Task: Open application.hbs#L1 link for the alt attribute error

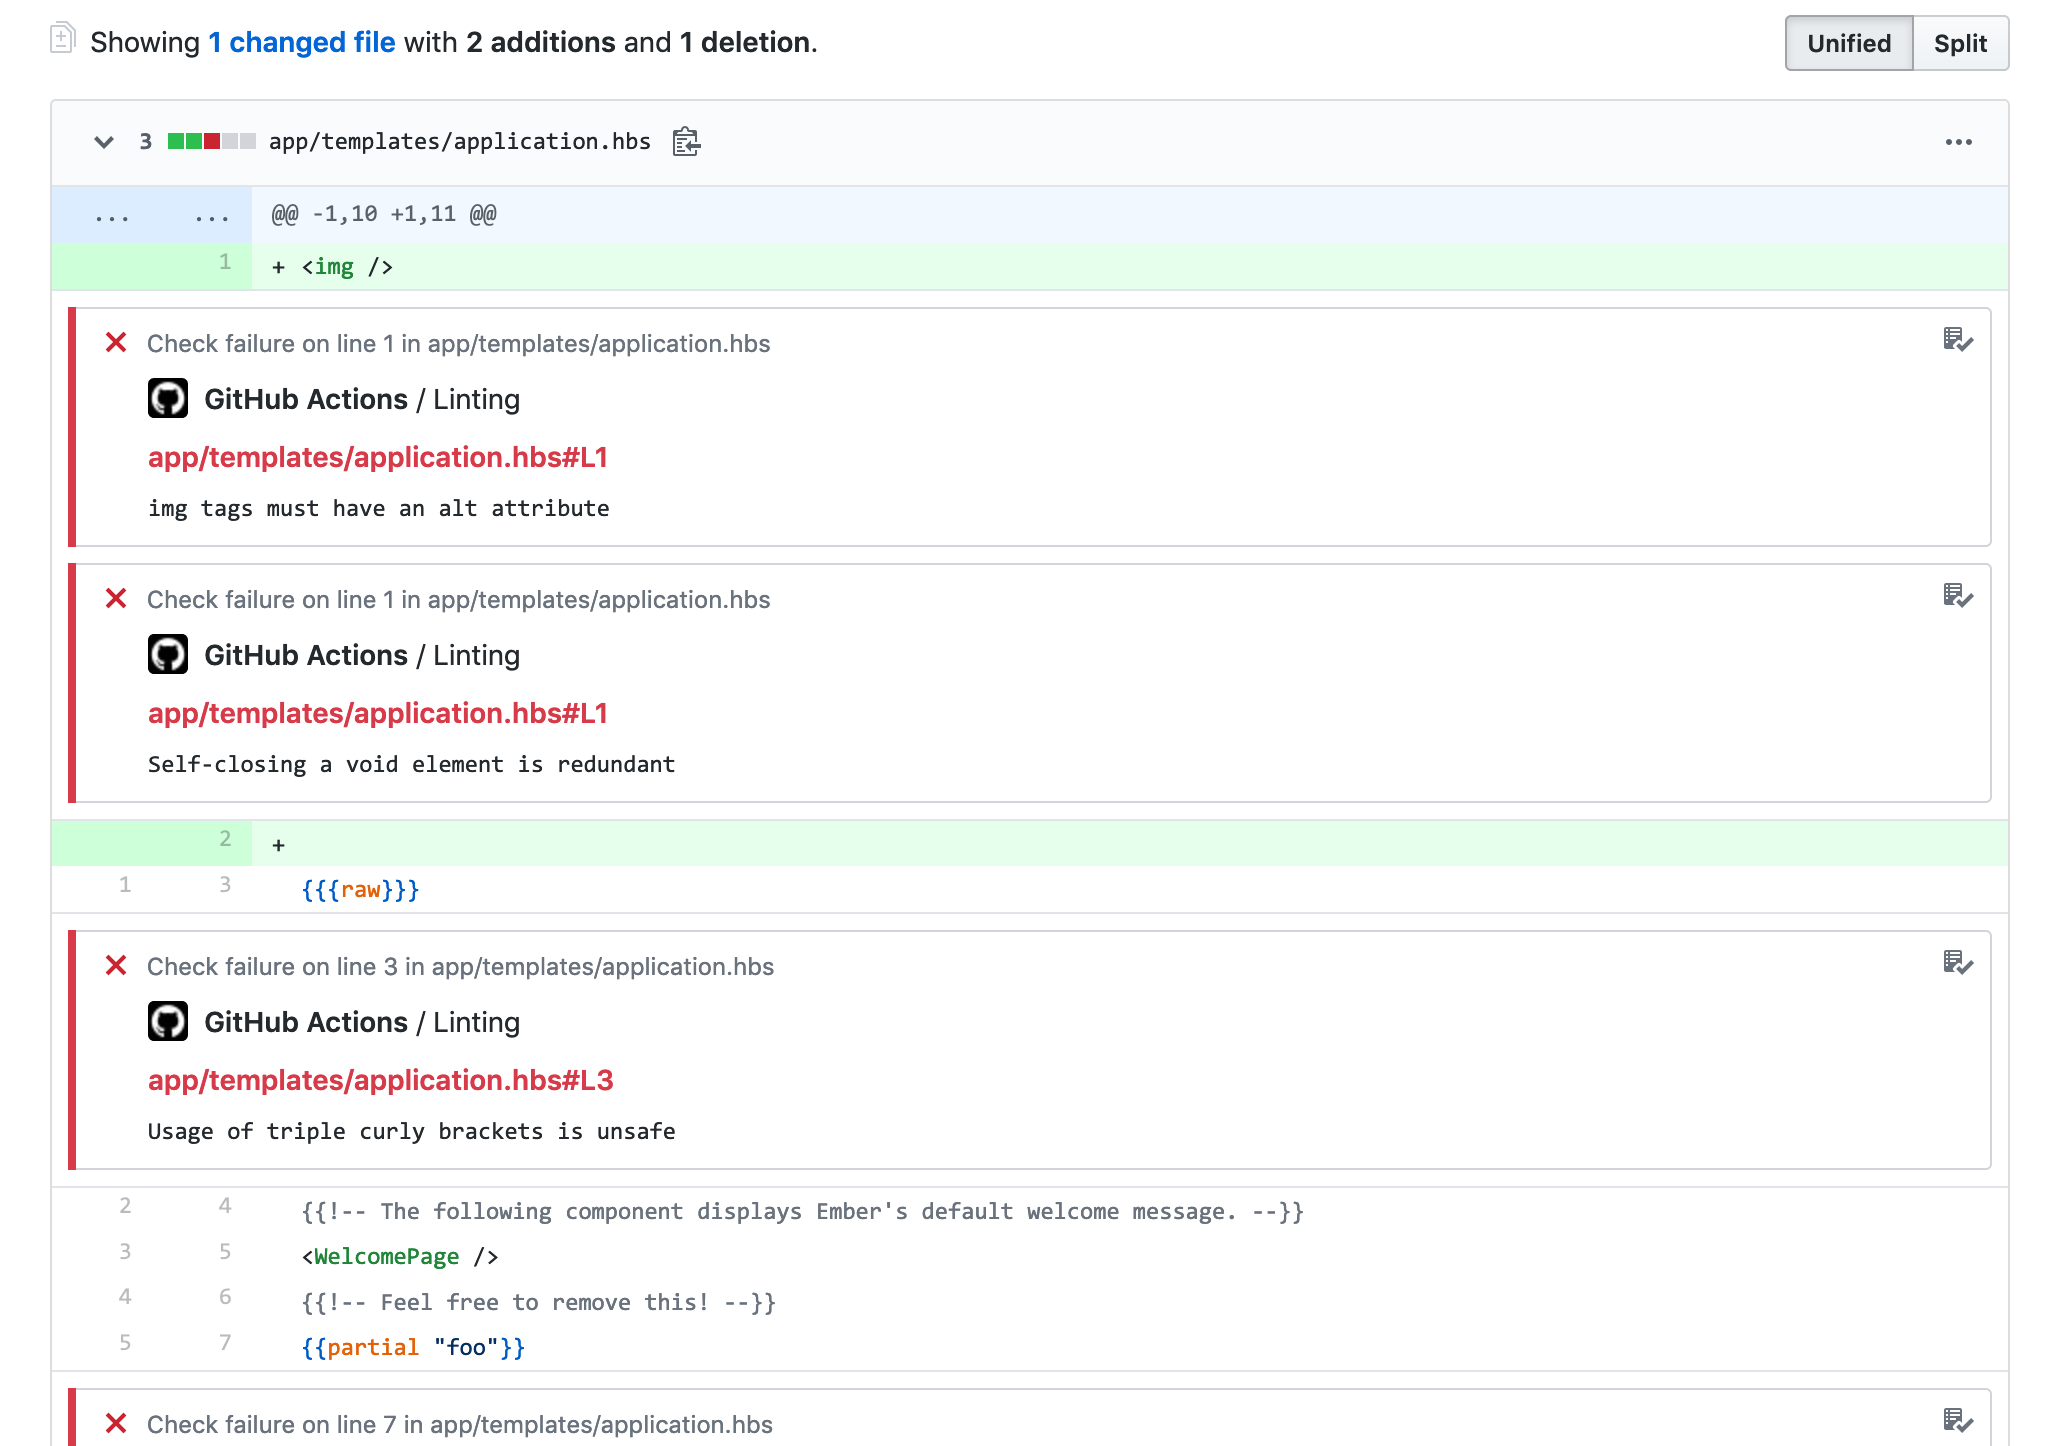Action: point(378,457)
